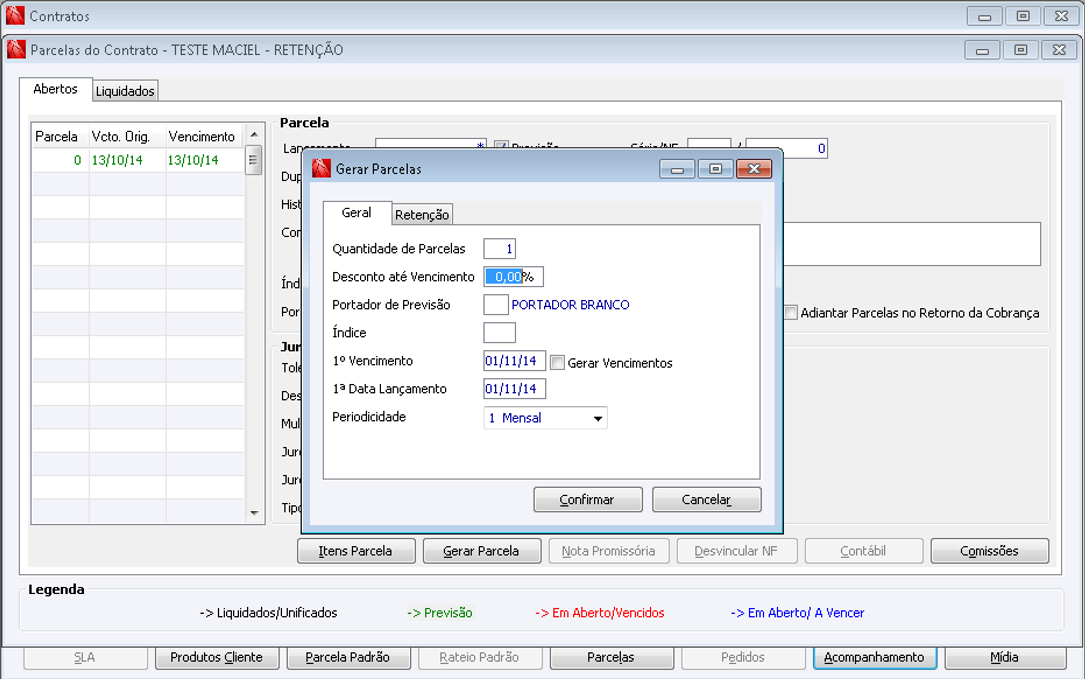
Task: Click the Gerar Parcelas dialog app icon
Action: [x=321, y=168]
